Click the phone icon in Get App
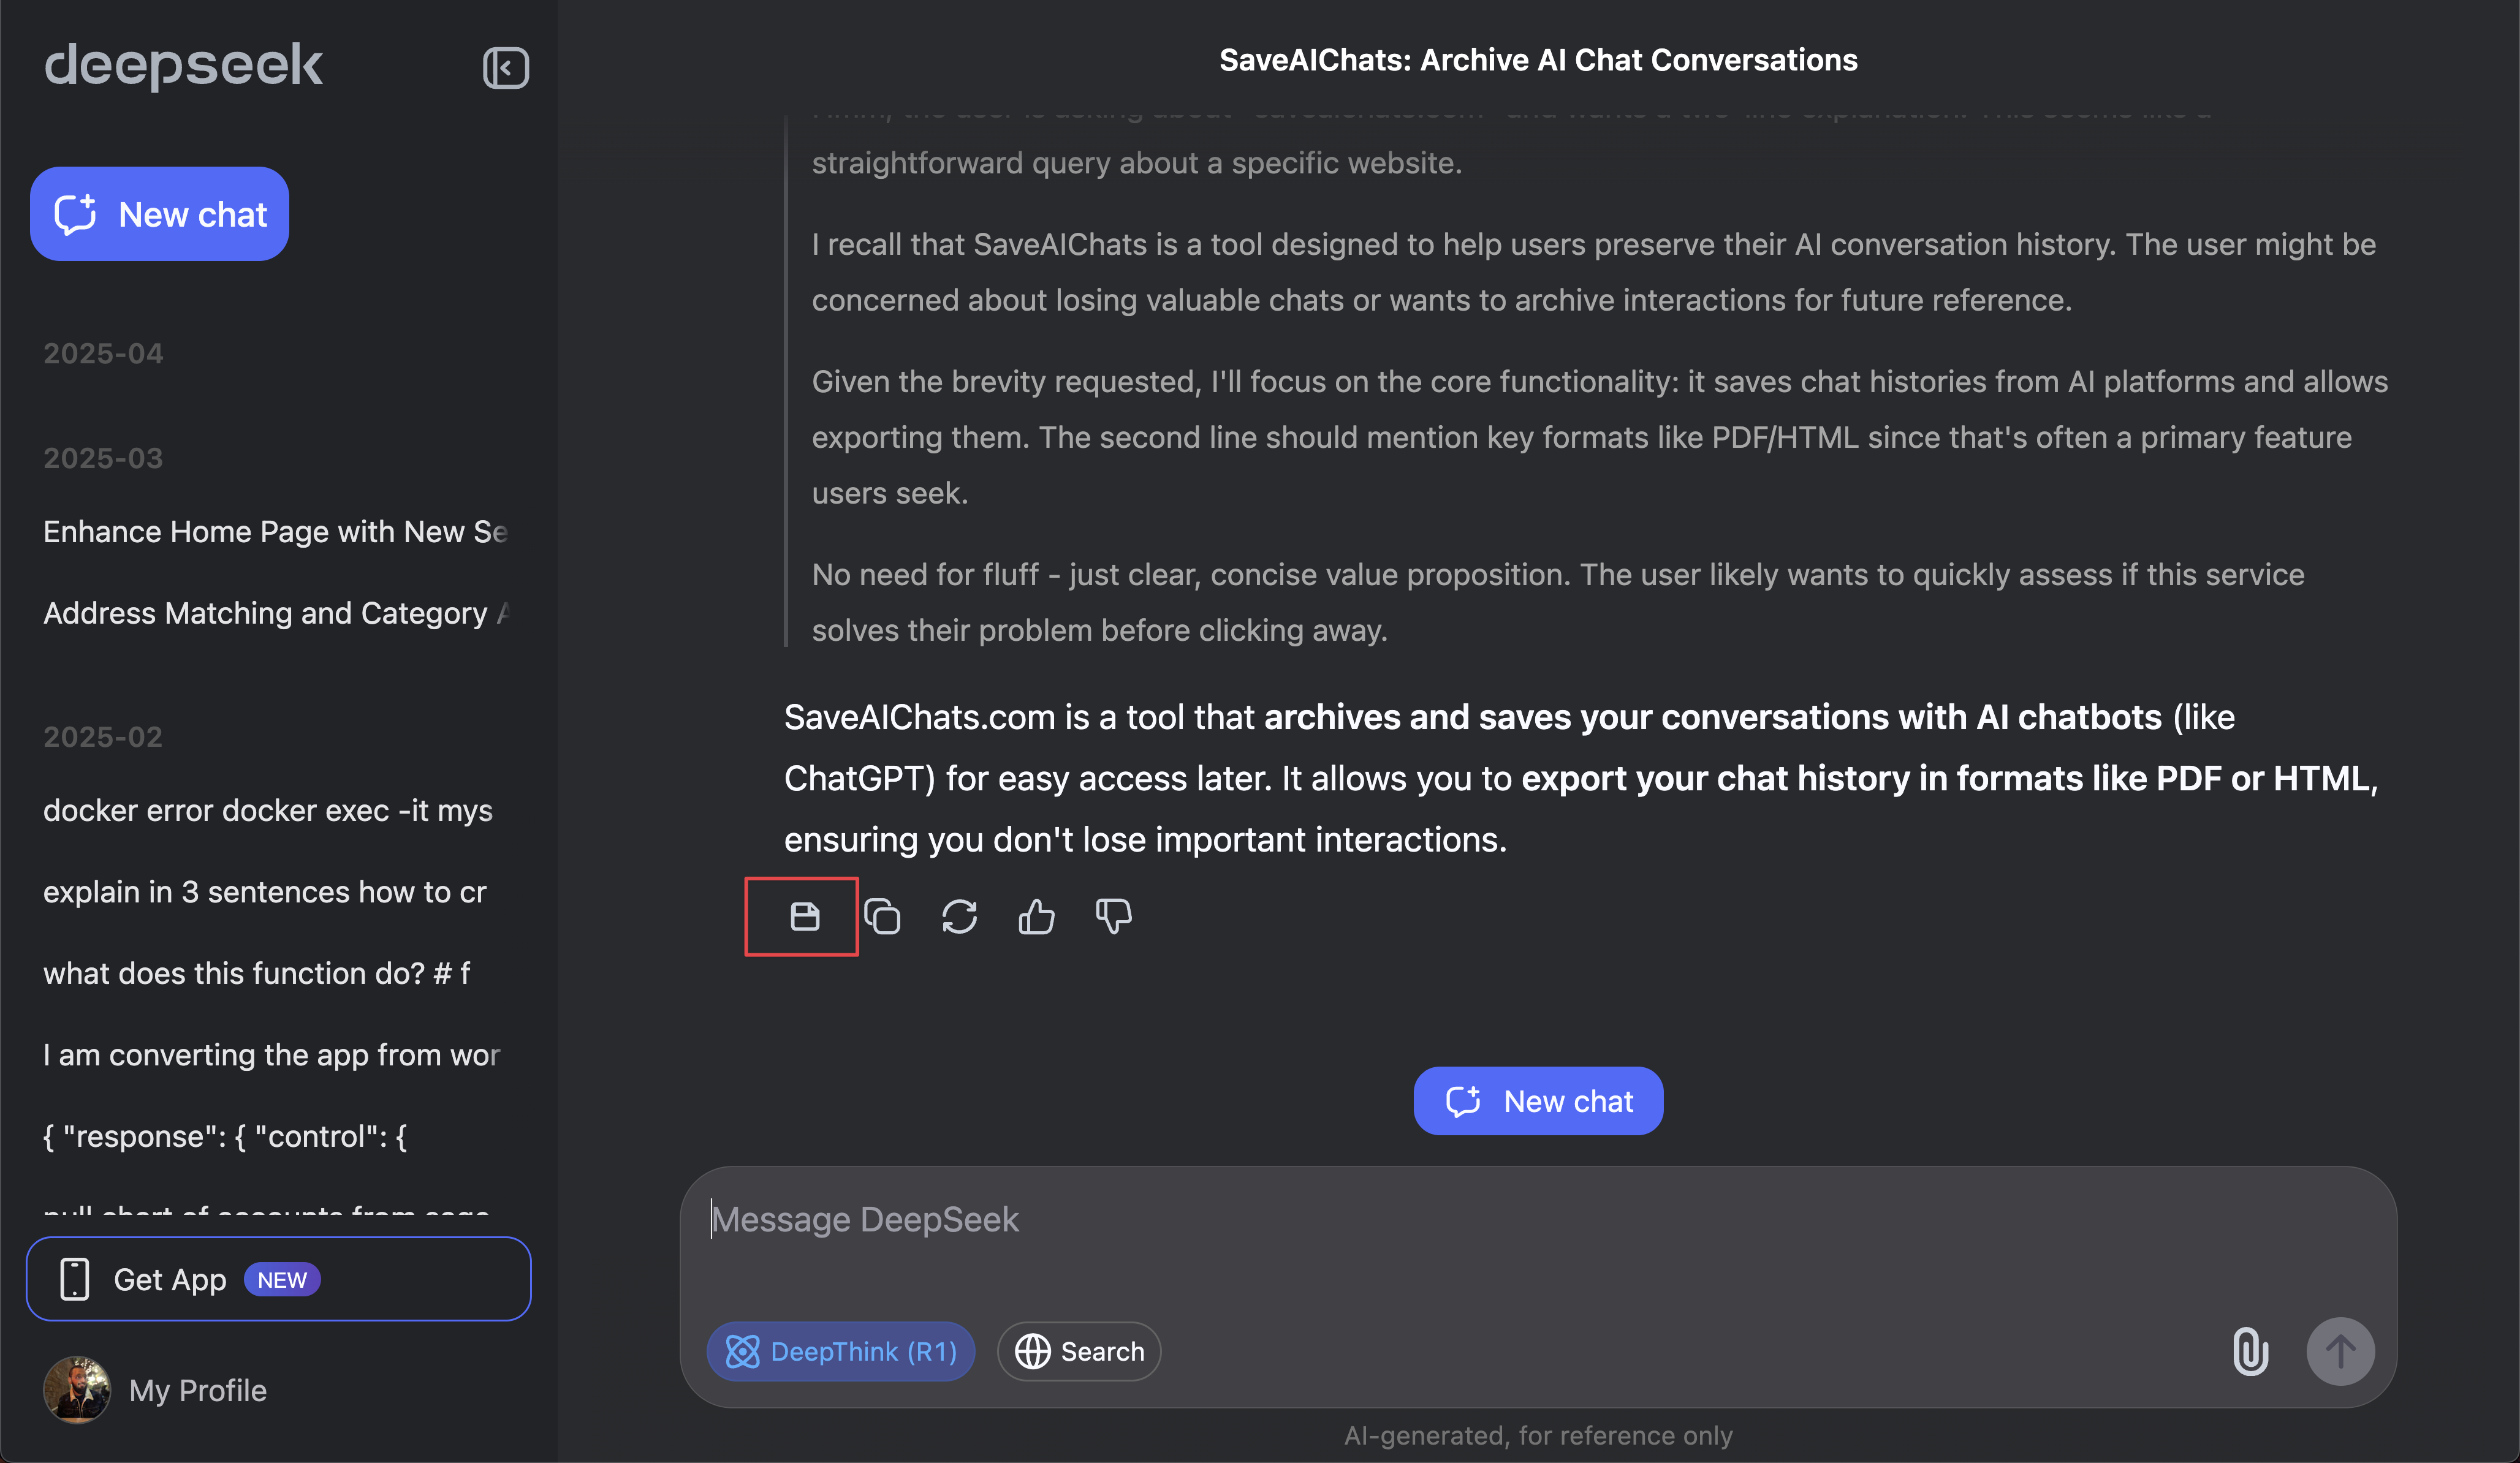The height and width of the screenshot is (1463, 2520). [75, 1279]
